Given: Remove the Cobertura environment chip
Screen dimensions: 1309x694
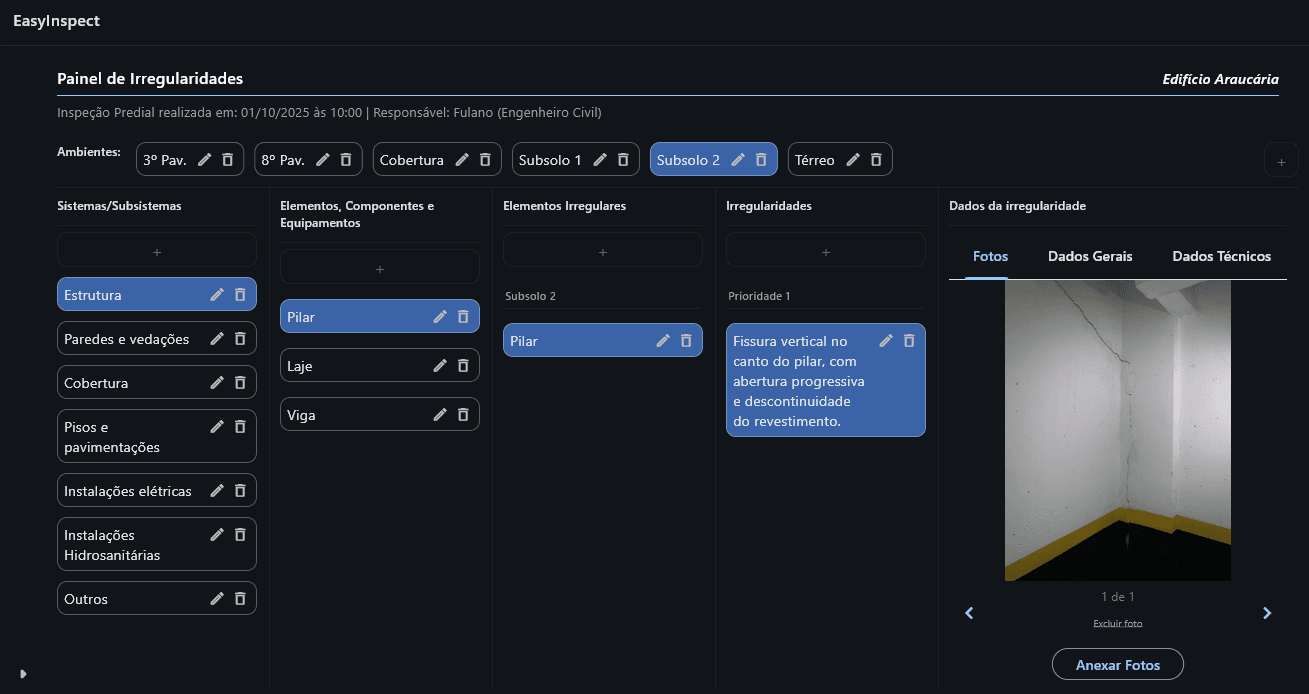Looking at the screenshot, I should click(485, 160).
